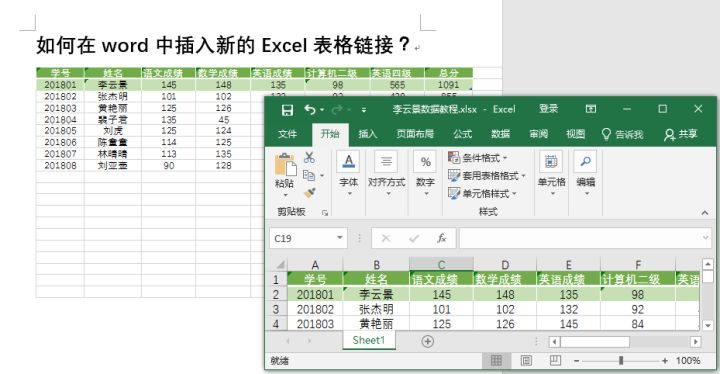Switch to Normal view icon in status bar
The image size is (720, 374).
[496, 361]
